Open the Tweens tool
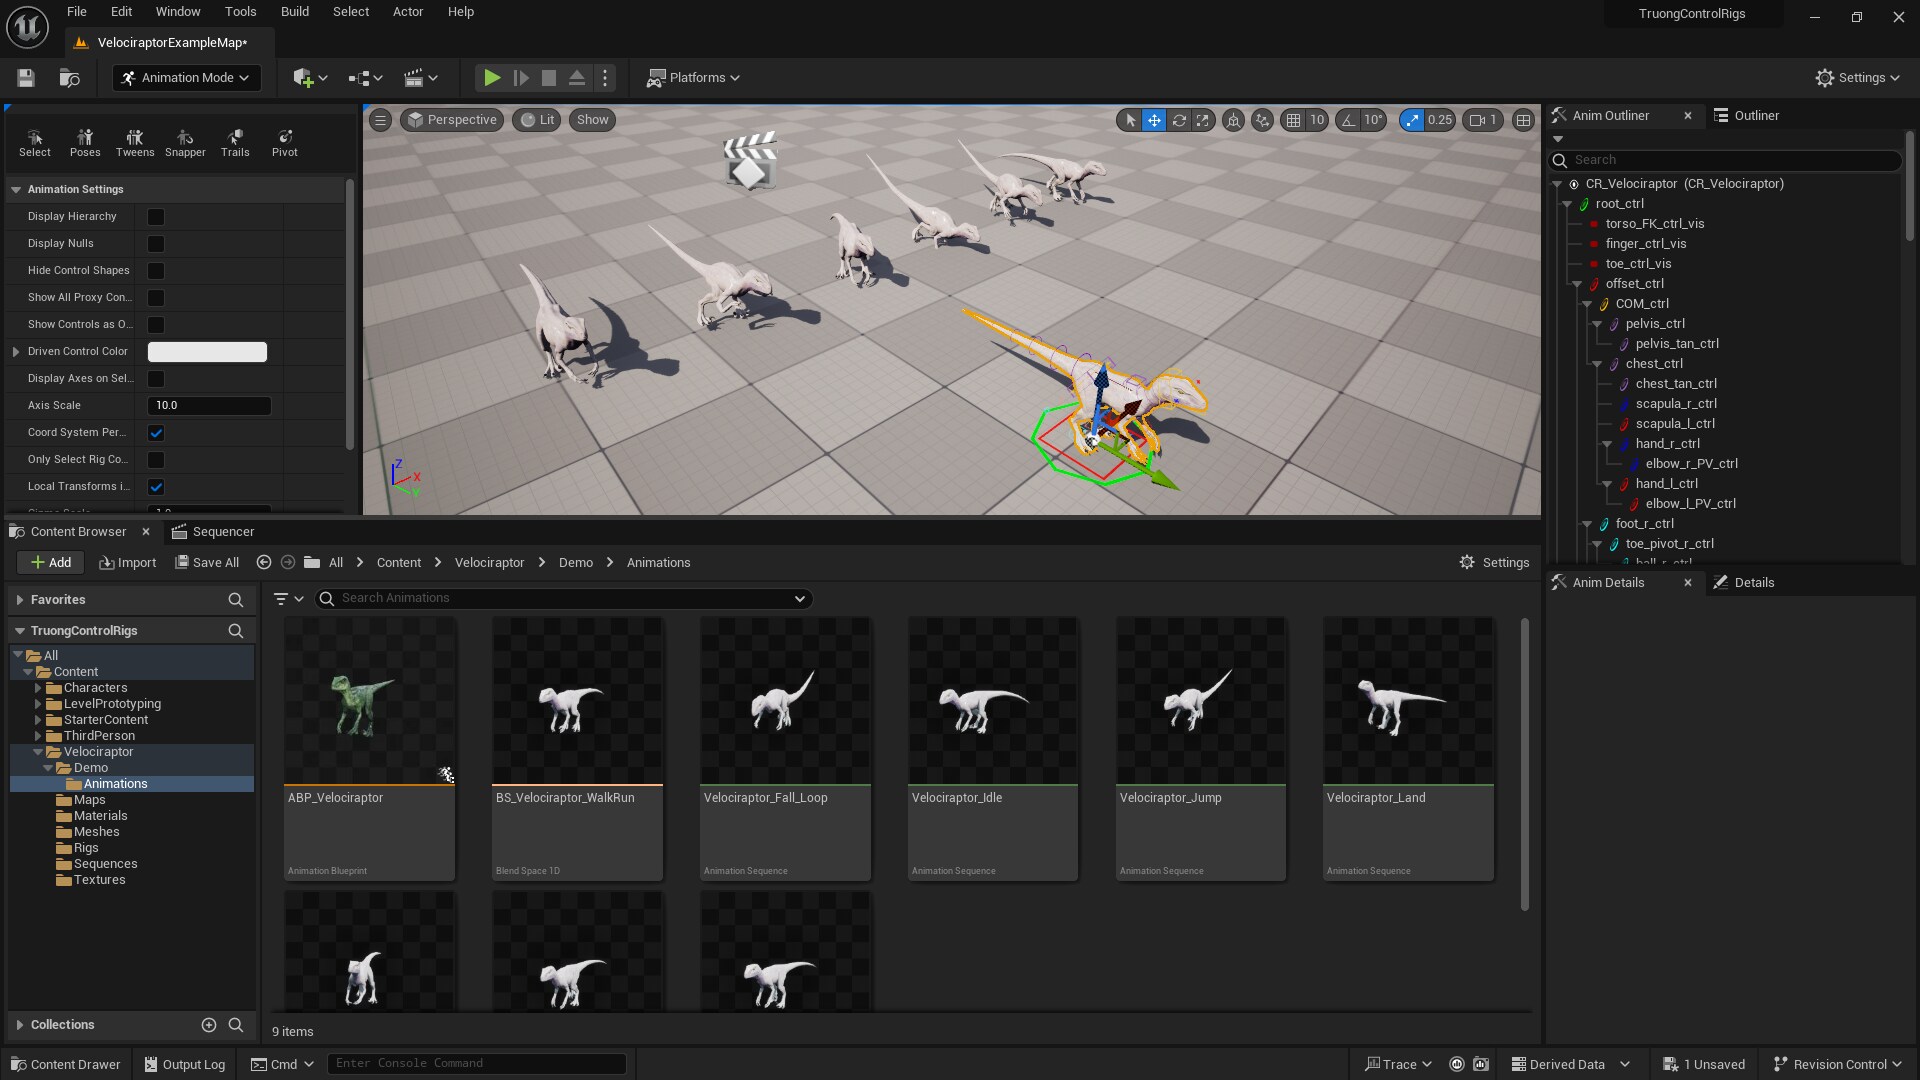Viewport: 1920px width, 1080px height. pyautogui.click(x=134, y=142)
